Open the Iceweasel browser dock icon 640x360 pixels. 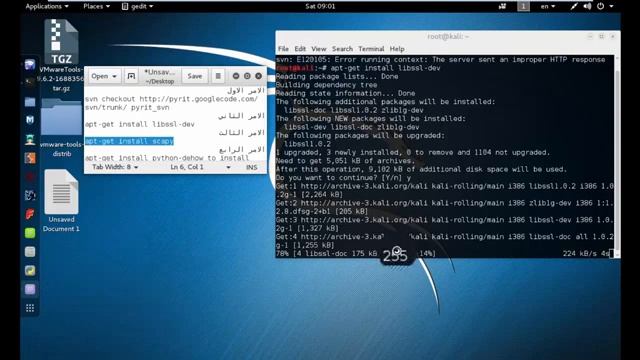click(x=30, y=65)
